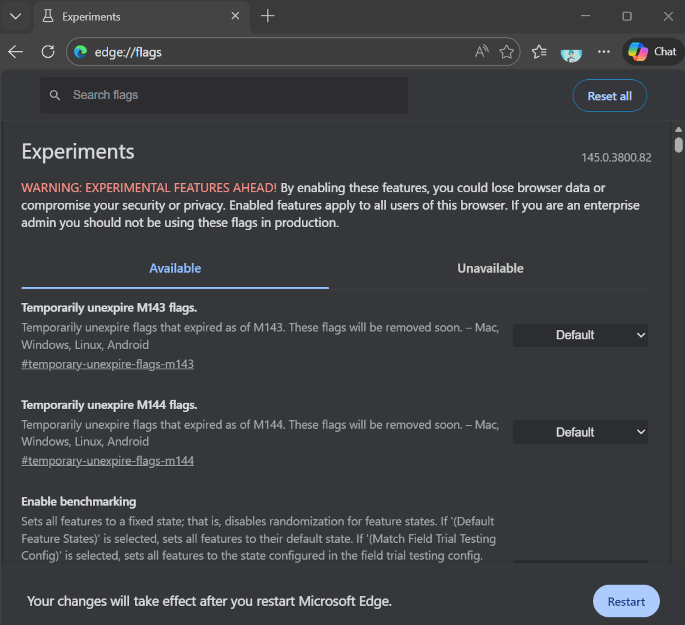The image size is (685, 625).
Task: Switch to the Unavailable tab
Action: [490, 268]
